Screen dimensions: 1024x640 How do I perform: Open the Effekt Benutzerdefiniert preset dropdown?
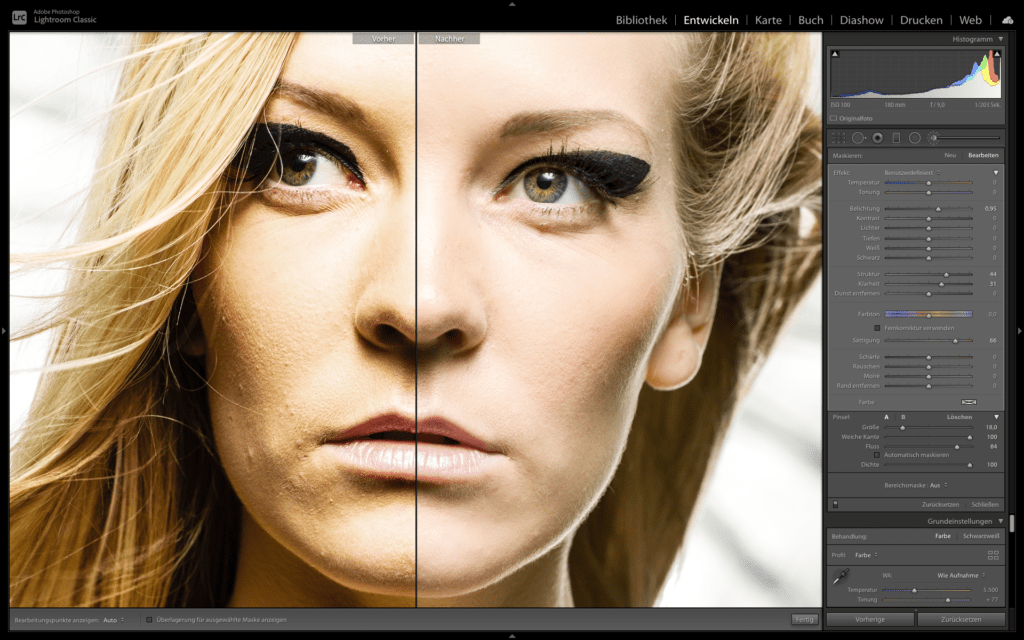(x=912, y=172)
